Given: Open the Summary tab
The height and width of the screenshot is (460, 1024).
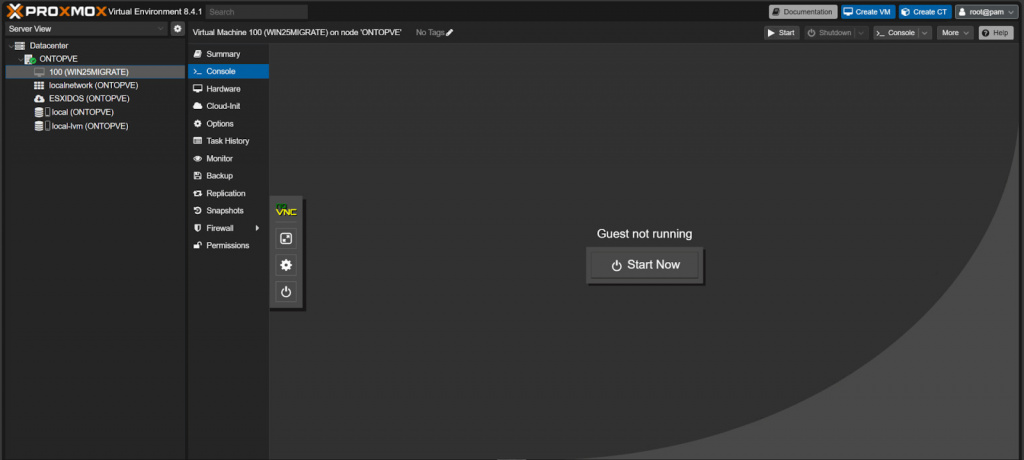Looking at the screenshot, I should pos(229,54).
